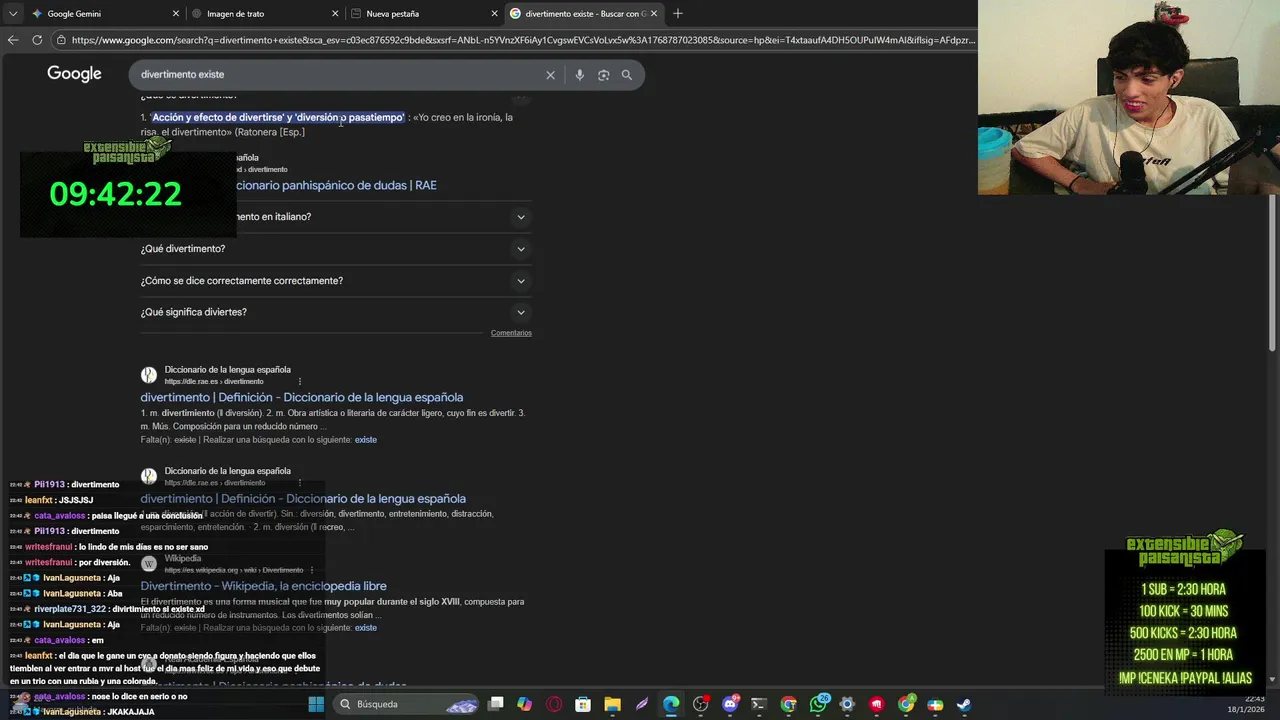The height and width of the screenshot is (720, 1280).
Task: Open the Divertimento Wikipedia result
Action: click(x=263, y=586)
